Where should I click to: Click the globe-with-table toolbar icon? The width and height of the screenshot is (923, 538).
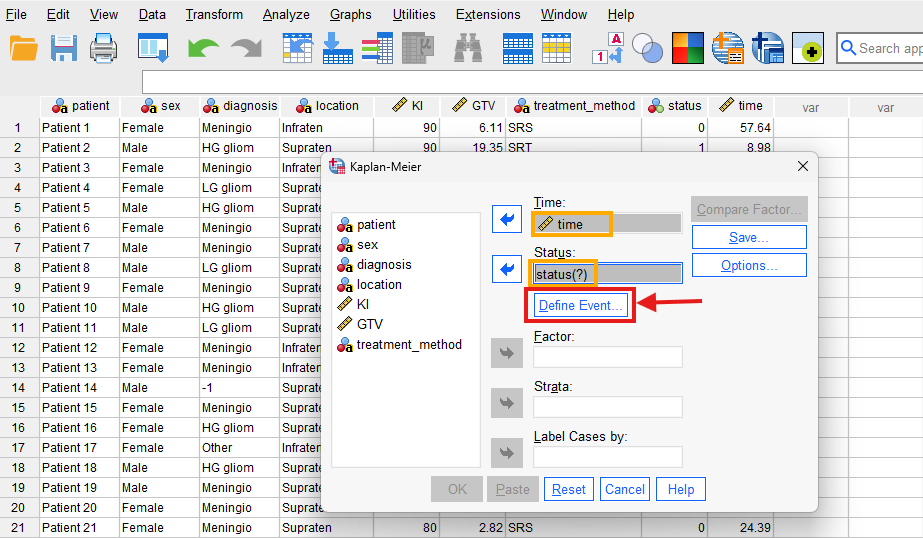pos(728,48)
